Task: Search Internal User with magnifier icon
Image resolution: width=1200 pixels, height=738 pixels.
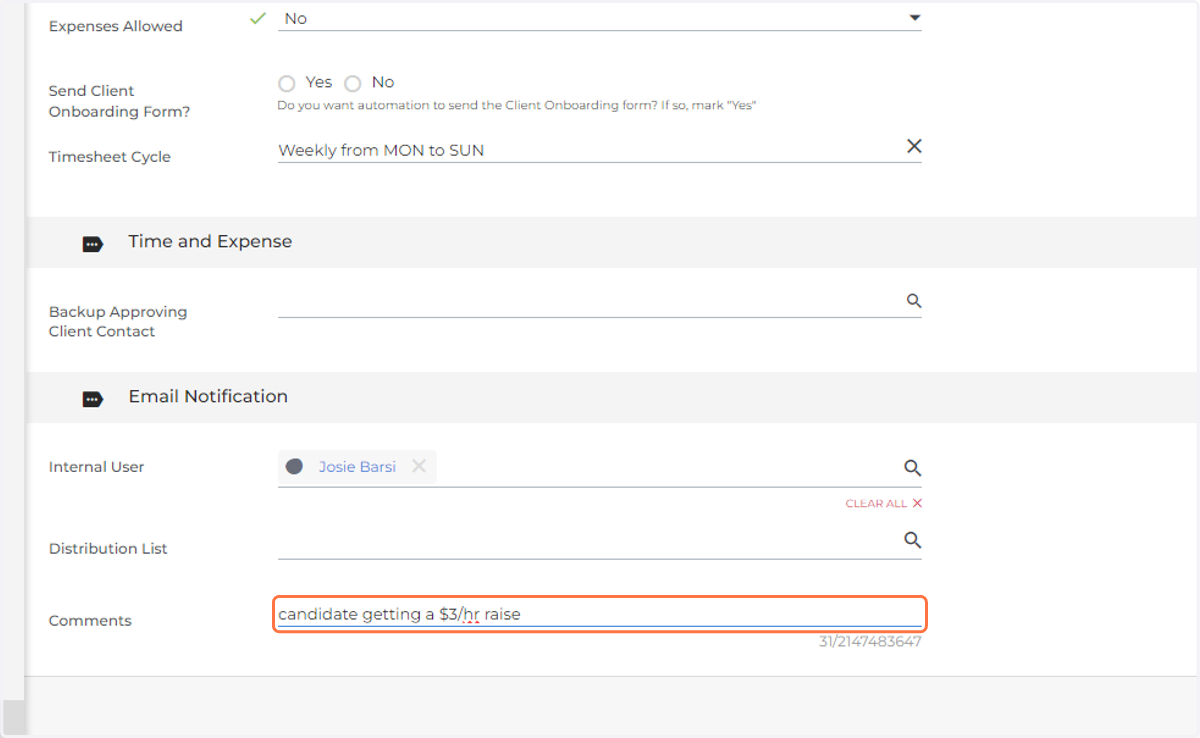Action: 912,467
